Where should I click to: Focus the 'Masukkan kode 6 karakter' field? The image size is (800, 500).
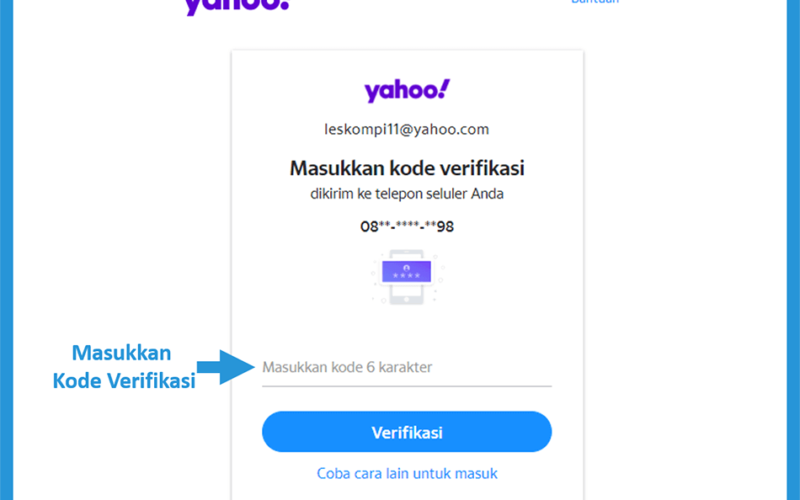pyautogui.click(x=407, y=367)
